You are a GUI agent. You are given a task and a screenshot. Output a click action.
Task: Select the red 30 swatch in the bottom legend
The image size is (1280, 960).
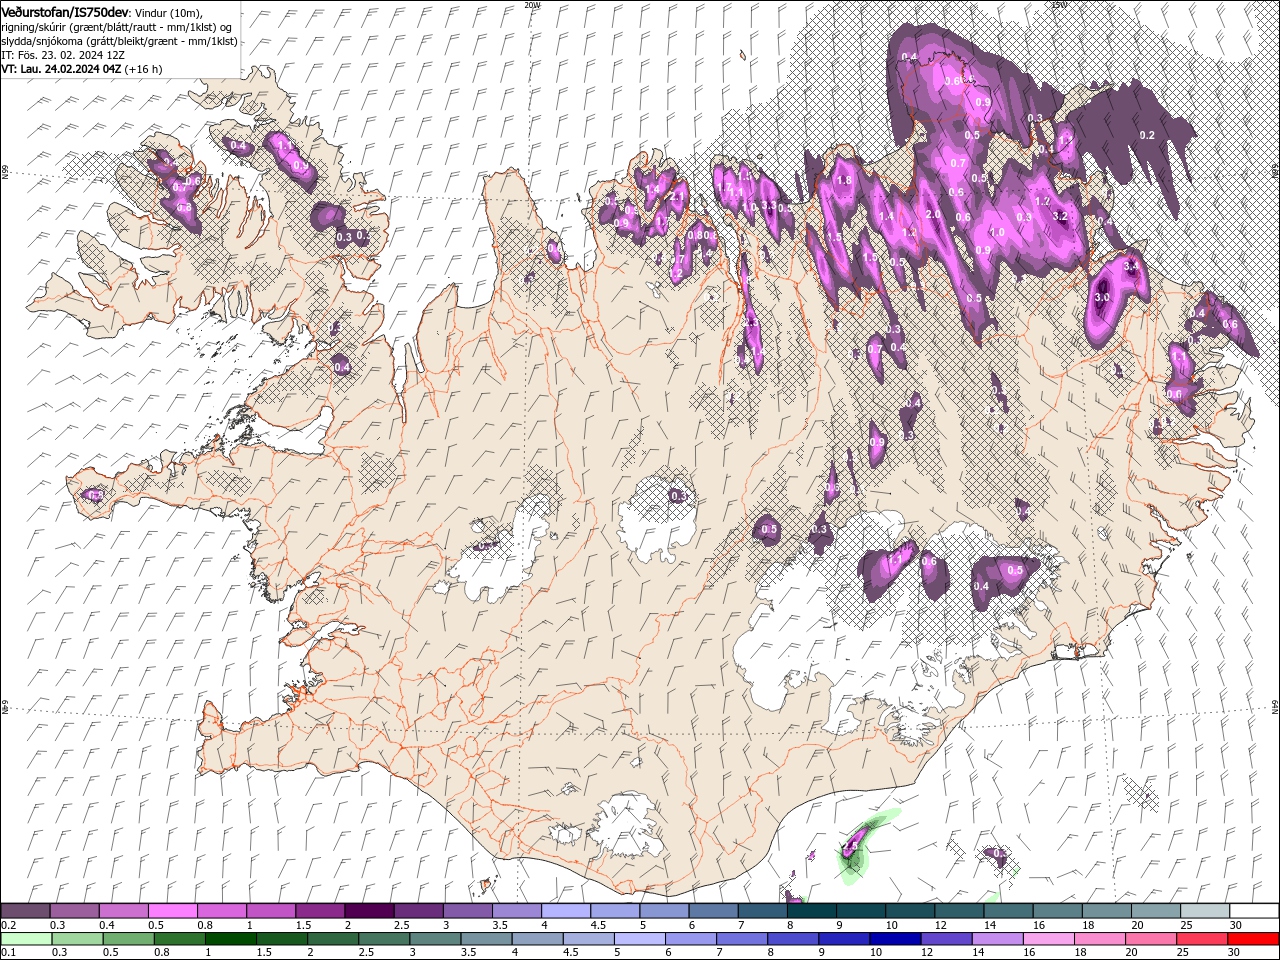pos(1254,939)
